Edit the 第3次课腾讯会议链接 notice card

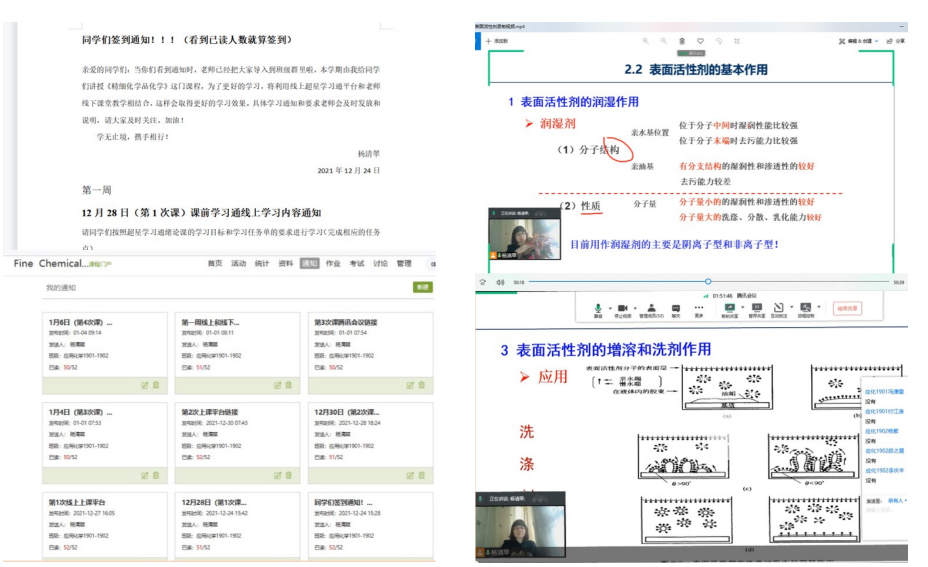click(410, 385)
